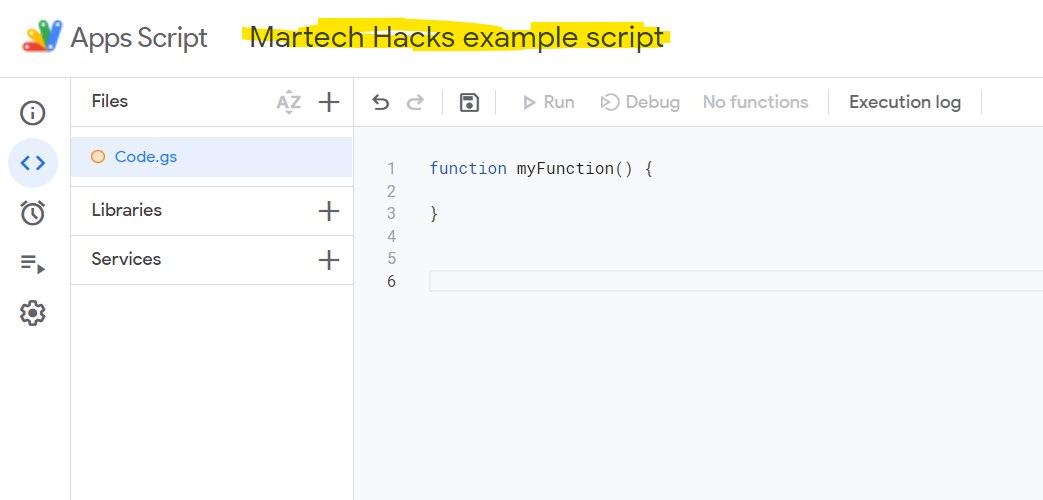Click the function keyword on line 1
The height and width of the screenshot is (500, 1043).
(x=468, y=169)
